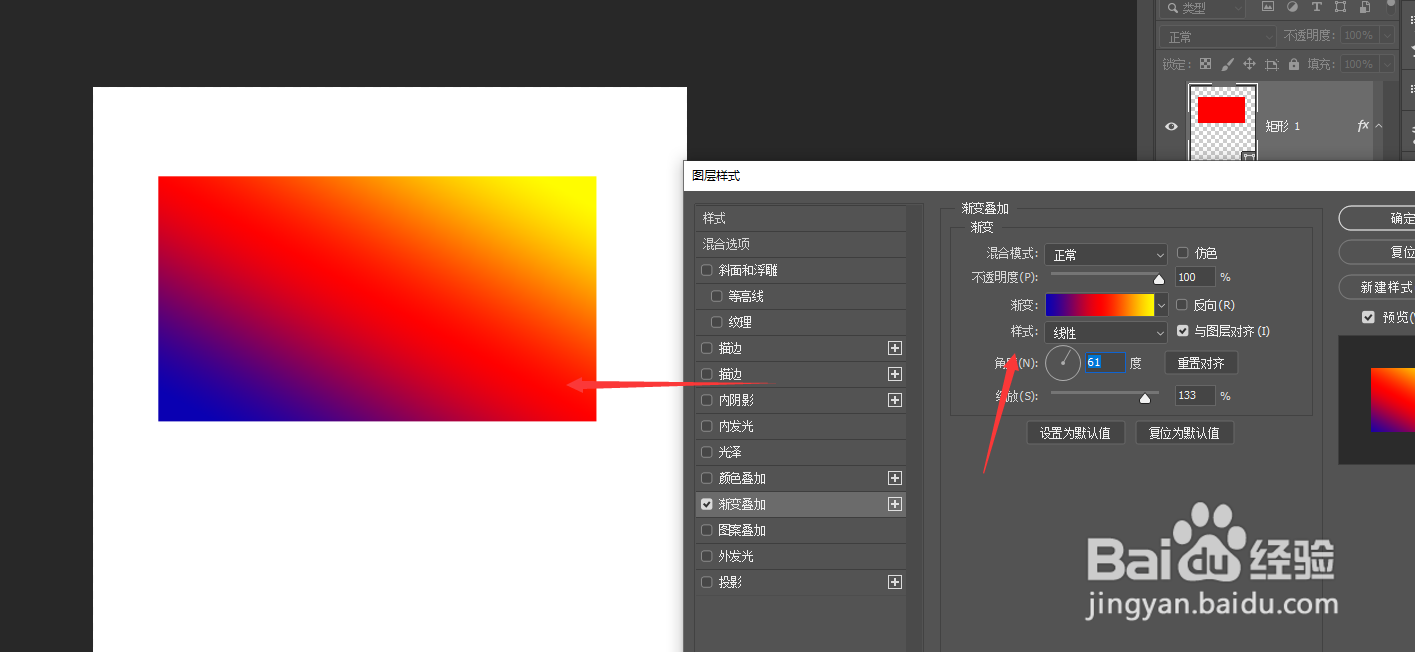
Task: Click the angle dial control
Action: click(x=1063, y=363)
